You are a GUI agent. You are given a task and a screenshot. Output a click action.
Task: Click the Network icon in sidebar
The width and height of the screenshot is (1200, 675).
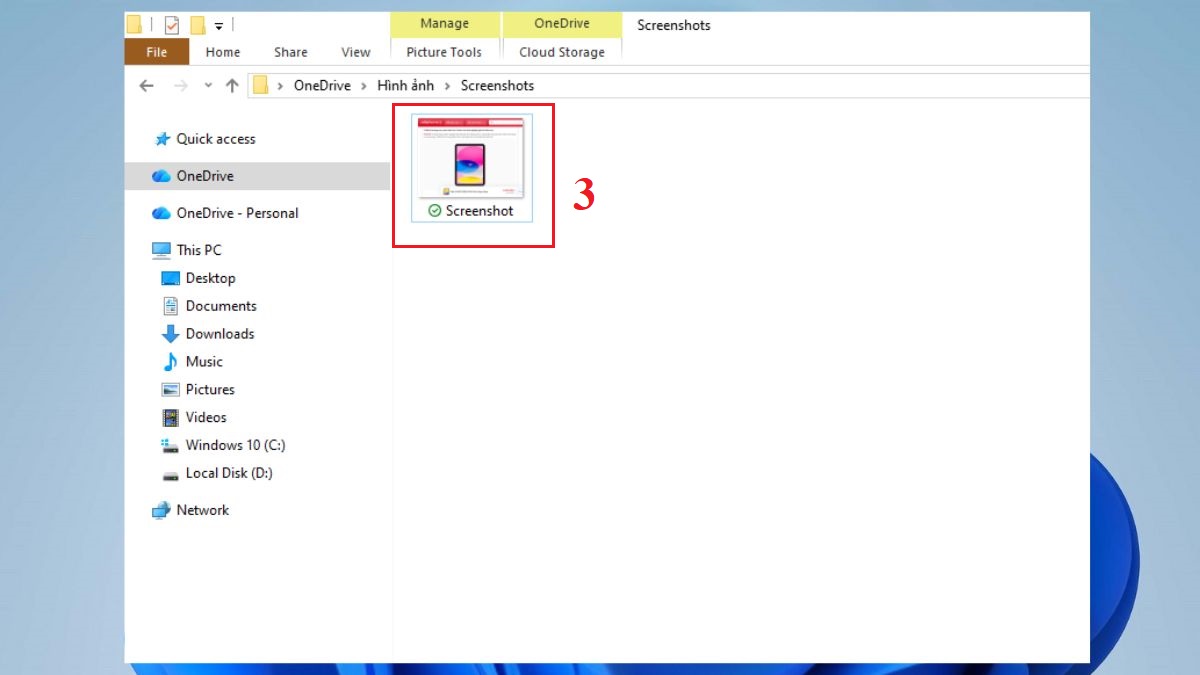click(x=161, y=510)
